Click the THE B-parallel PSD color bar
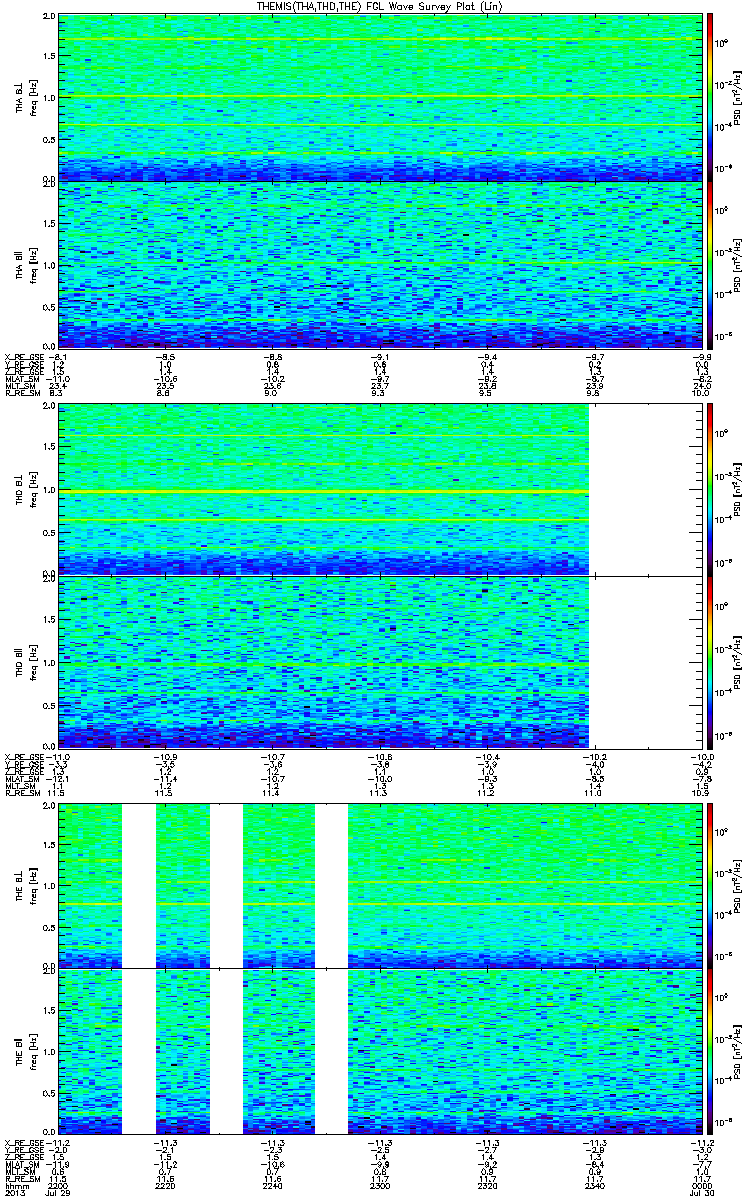 tap(709, 1051)
